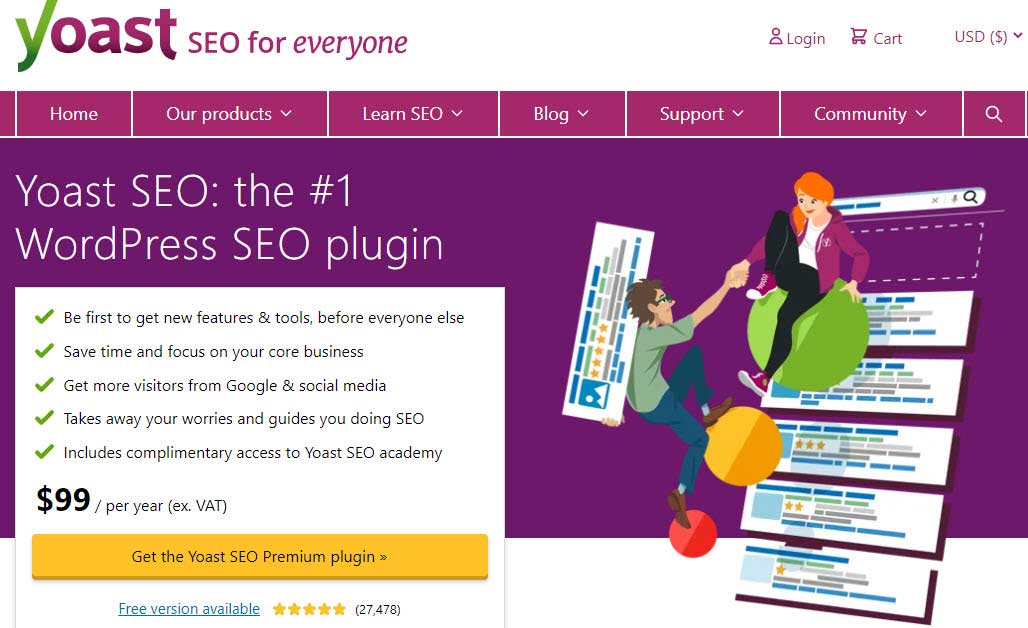
Task: Expand the Learn SEO menu chevron
Action: pos(458,113)
